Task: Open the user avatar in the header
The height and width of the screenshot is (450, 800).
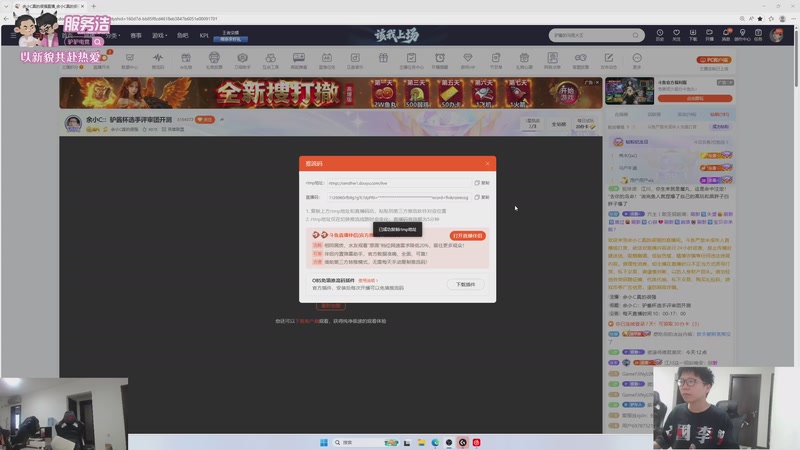Action: pos(776,35)
